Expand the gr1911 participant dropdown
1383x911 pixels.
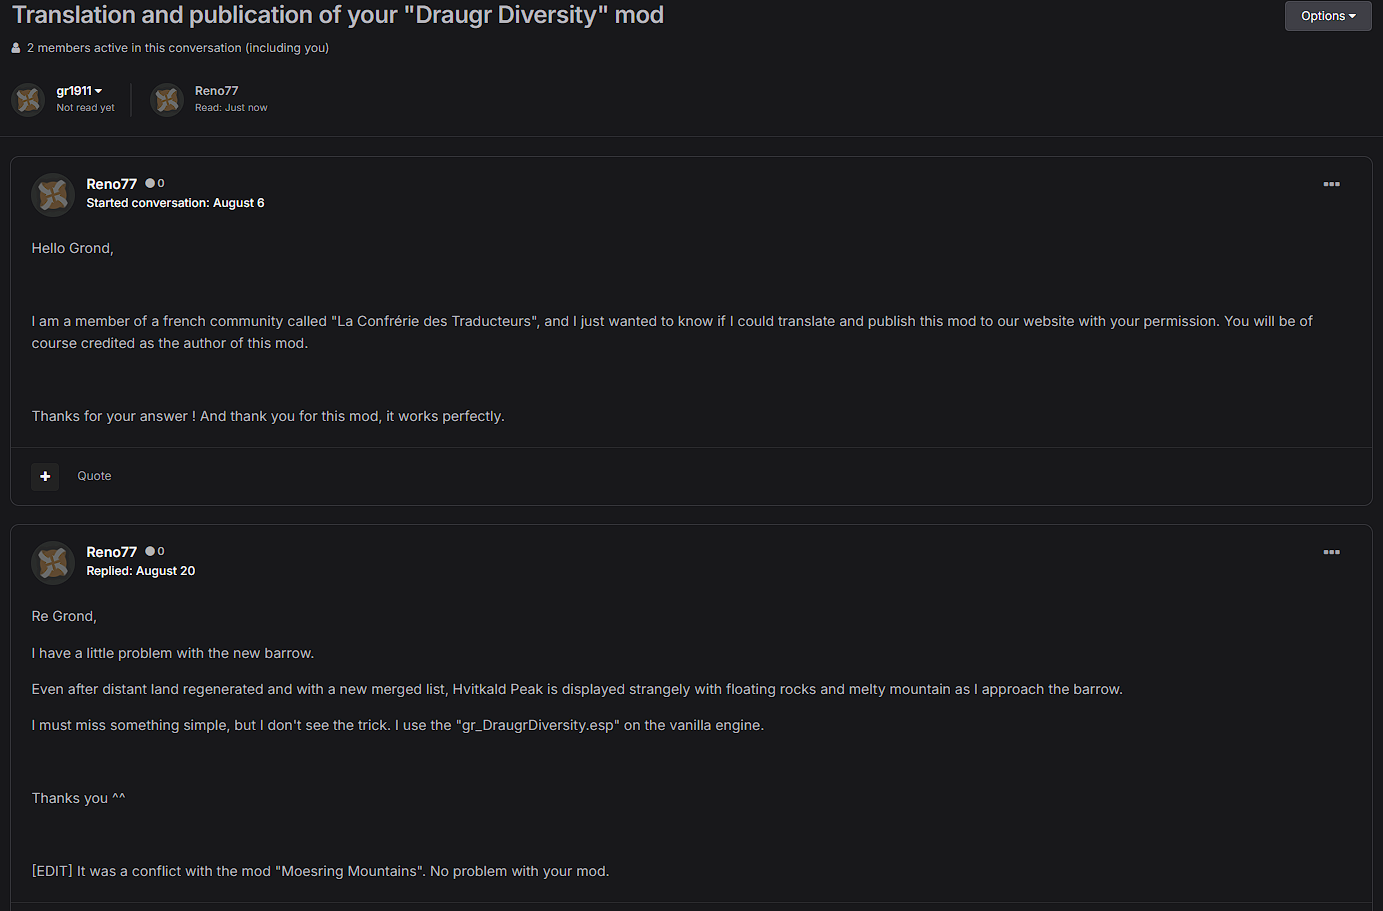(x=79, y=91)
